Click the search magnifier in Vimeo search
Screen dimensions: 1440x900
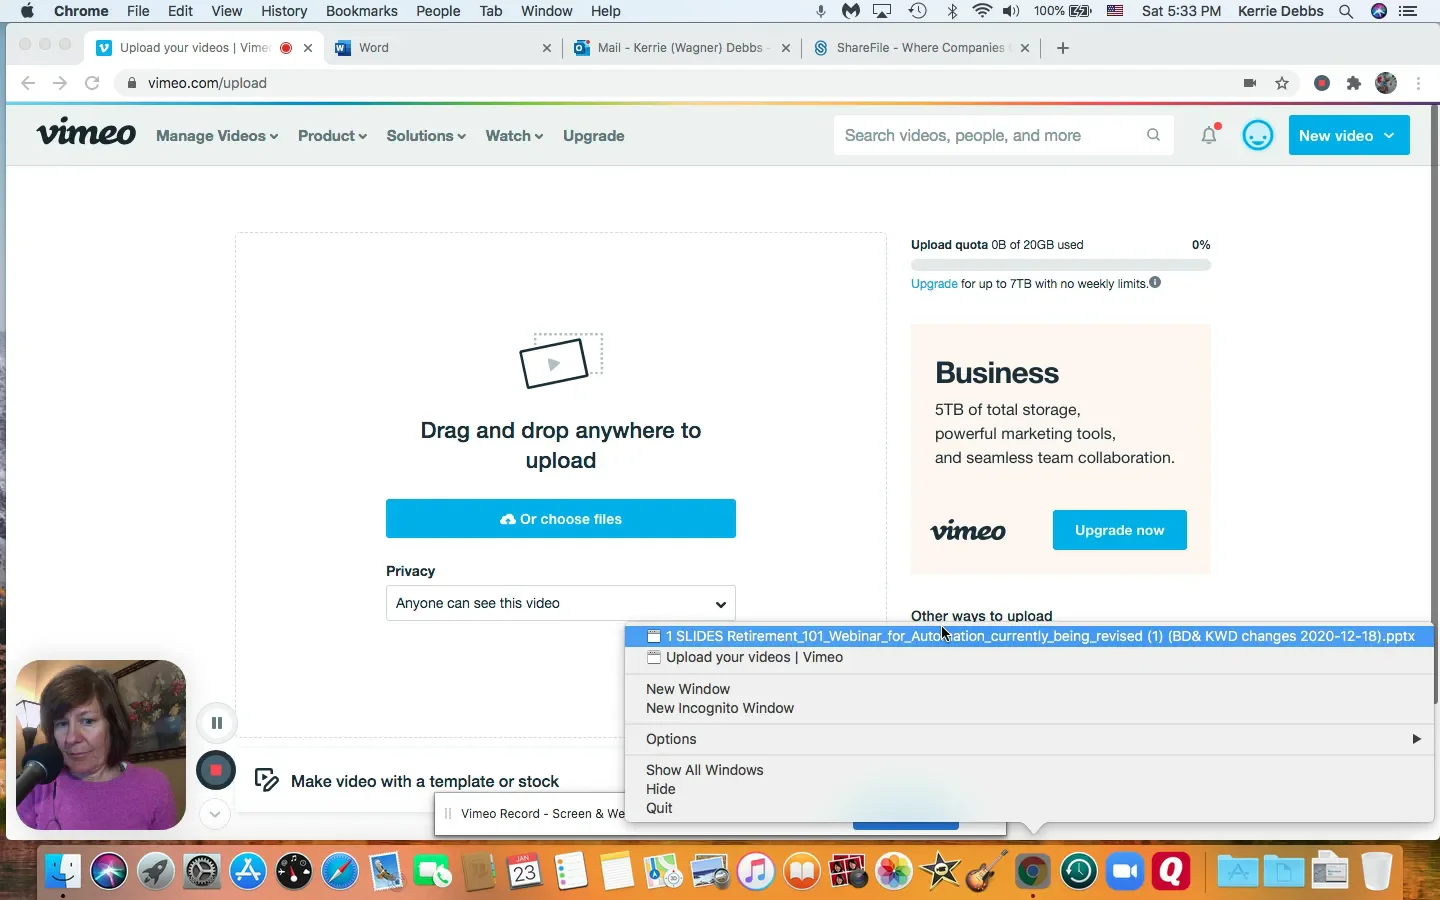pyautogui.click(x=1153, y=135)
